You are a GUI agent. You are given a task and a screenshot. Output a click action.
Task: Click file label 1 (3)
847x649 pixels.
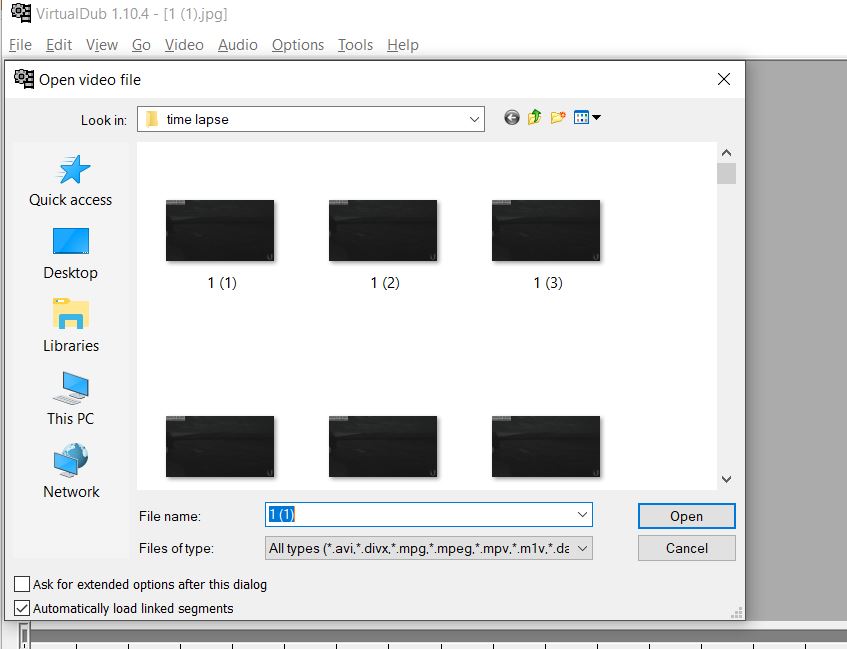pyautogui.click(x=548, y=283)
